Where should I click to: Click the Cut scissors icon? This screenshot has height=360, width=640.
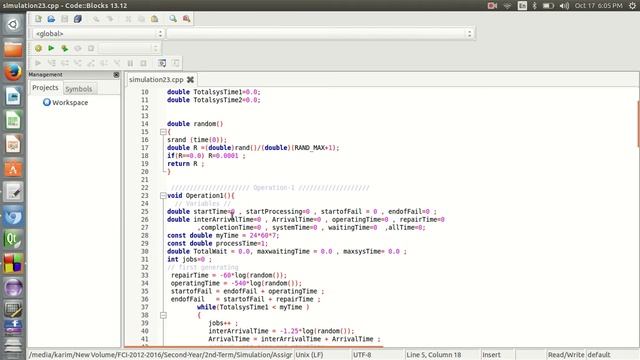click(x=128, y=19)
